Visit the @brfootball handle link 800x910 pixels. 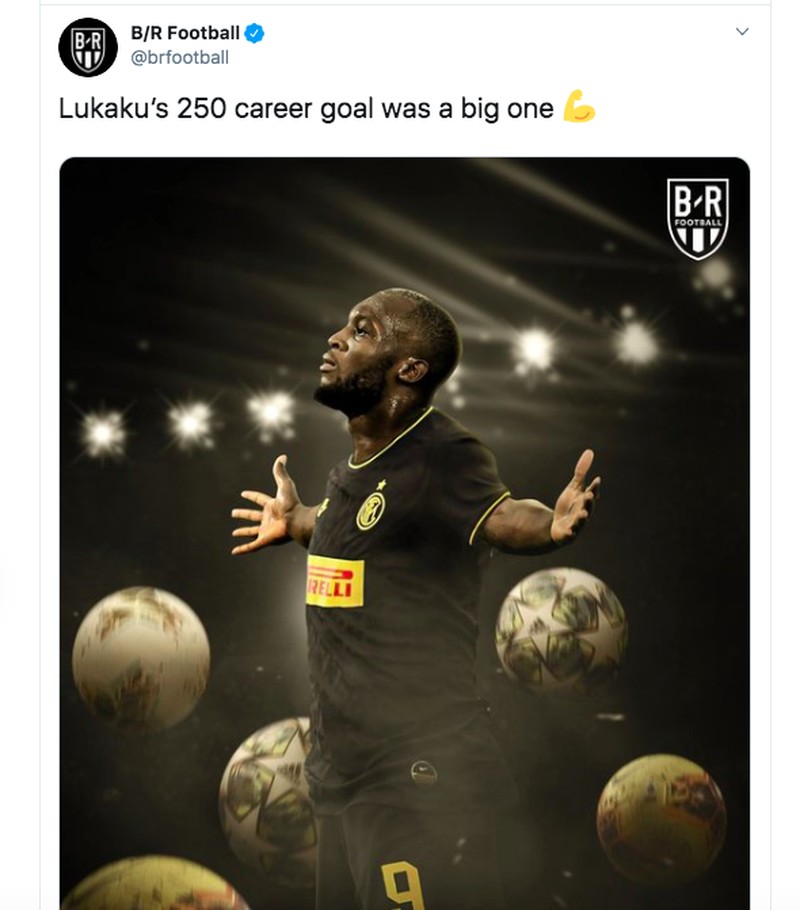pyautogui.click(x=180, y=57)
